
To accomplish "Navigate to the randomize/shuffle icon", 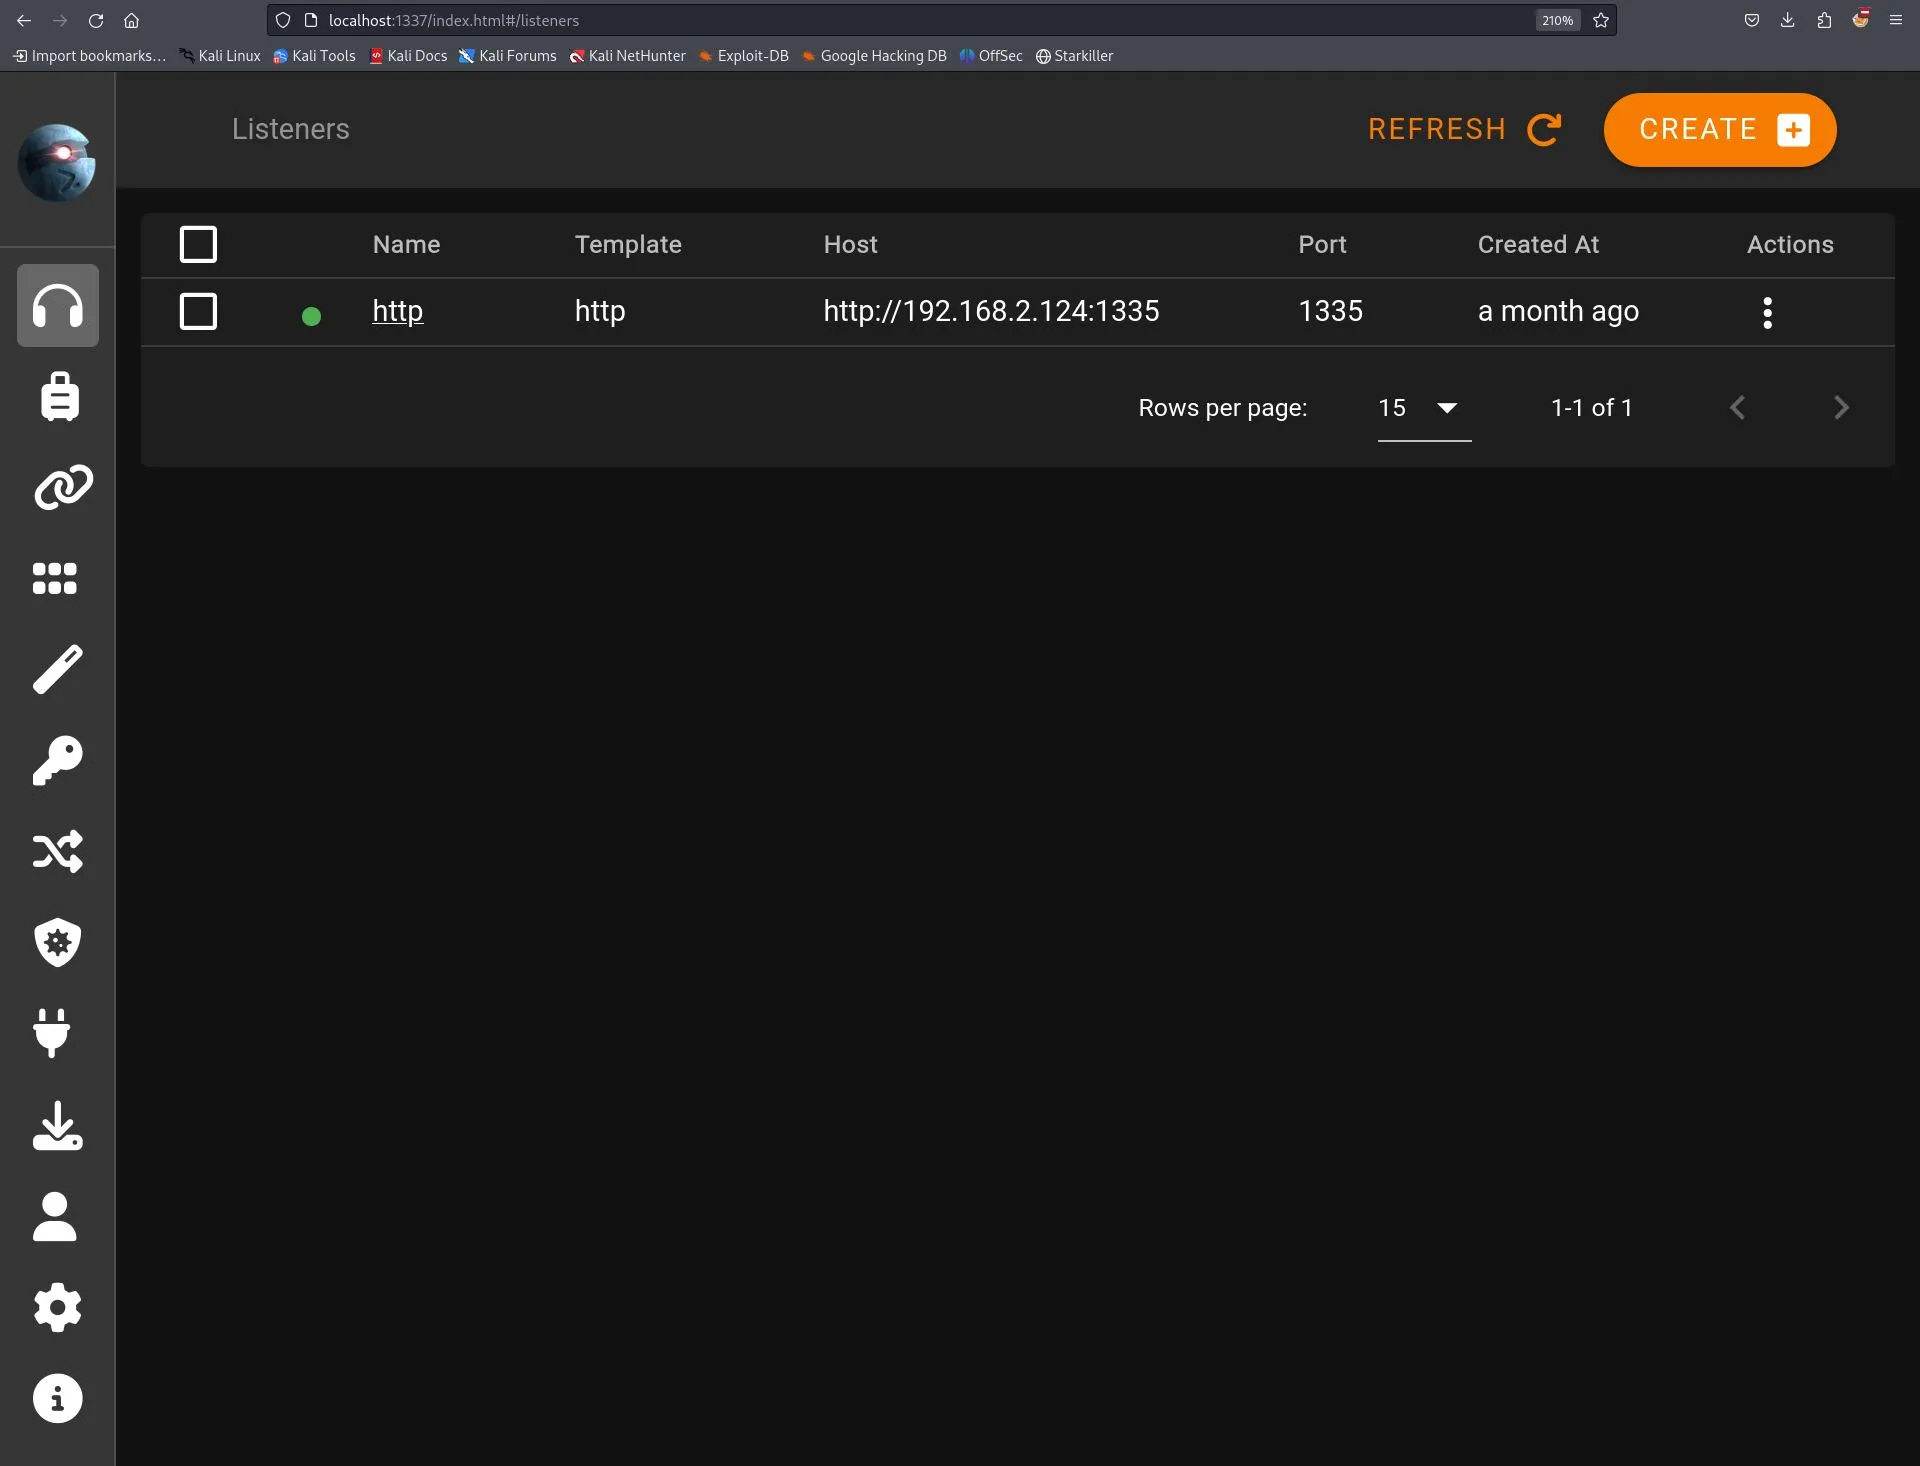I will click(57, 852).
